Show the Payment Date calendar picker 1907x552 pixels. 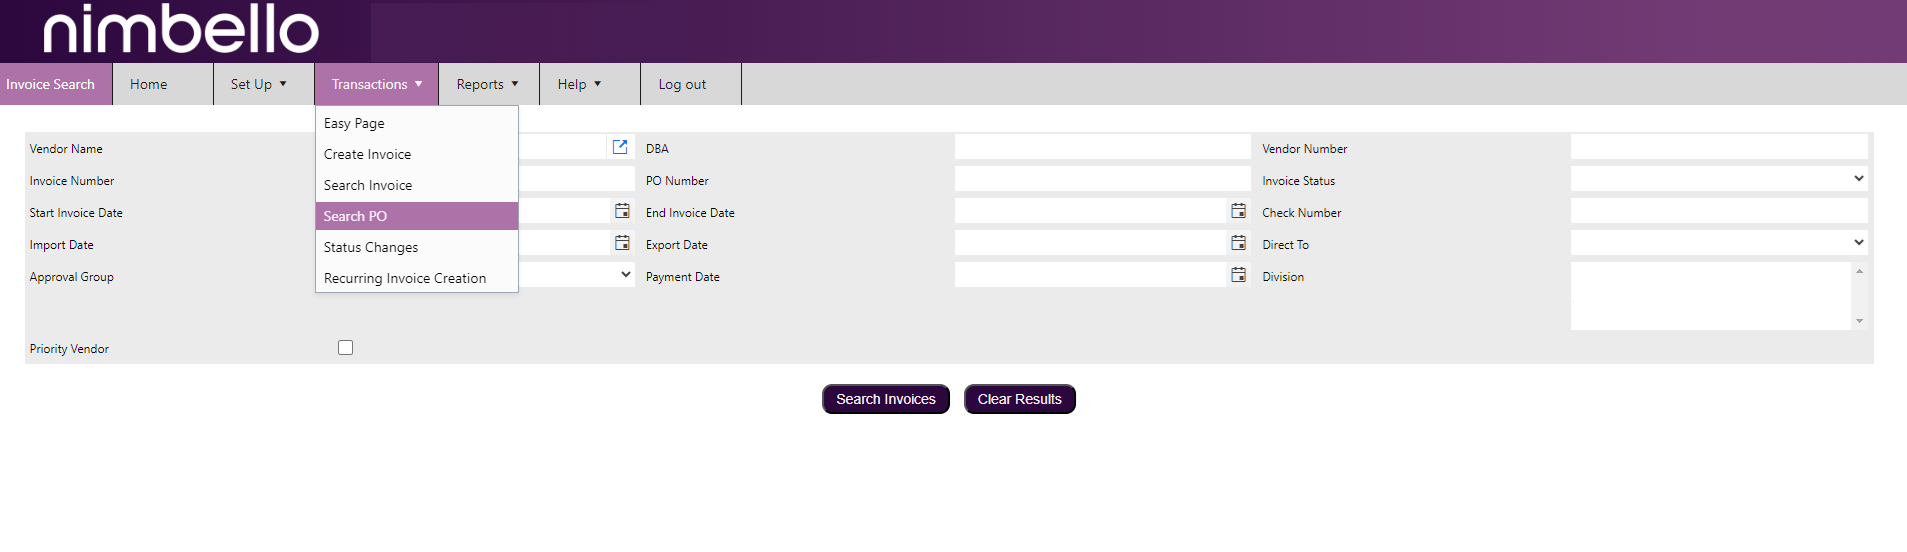point(1238,275)
